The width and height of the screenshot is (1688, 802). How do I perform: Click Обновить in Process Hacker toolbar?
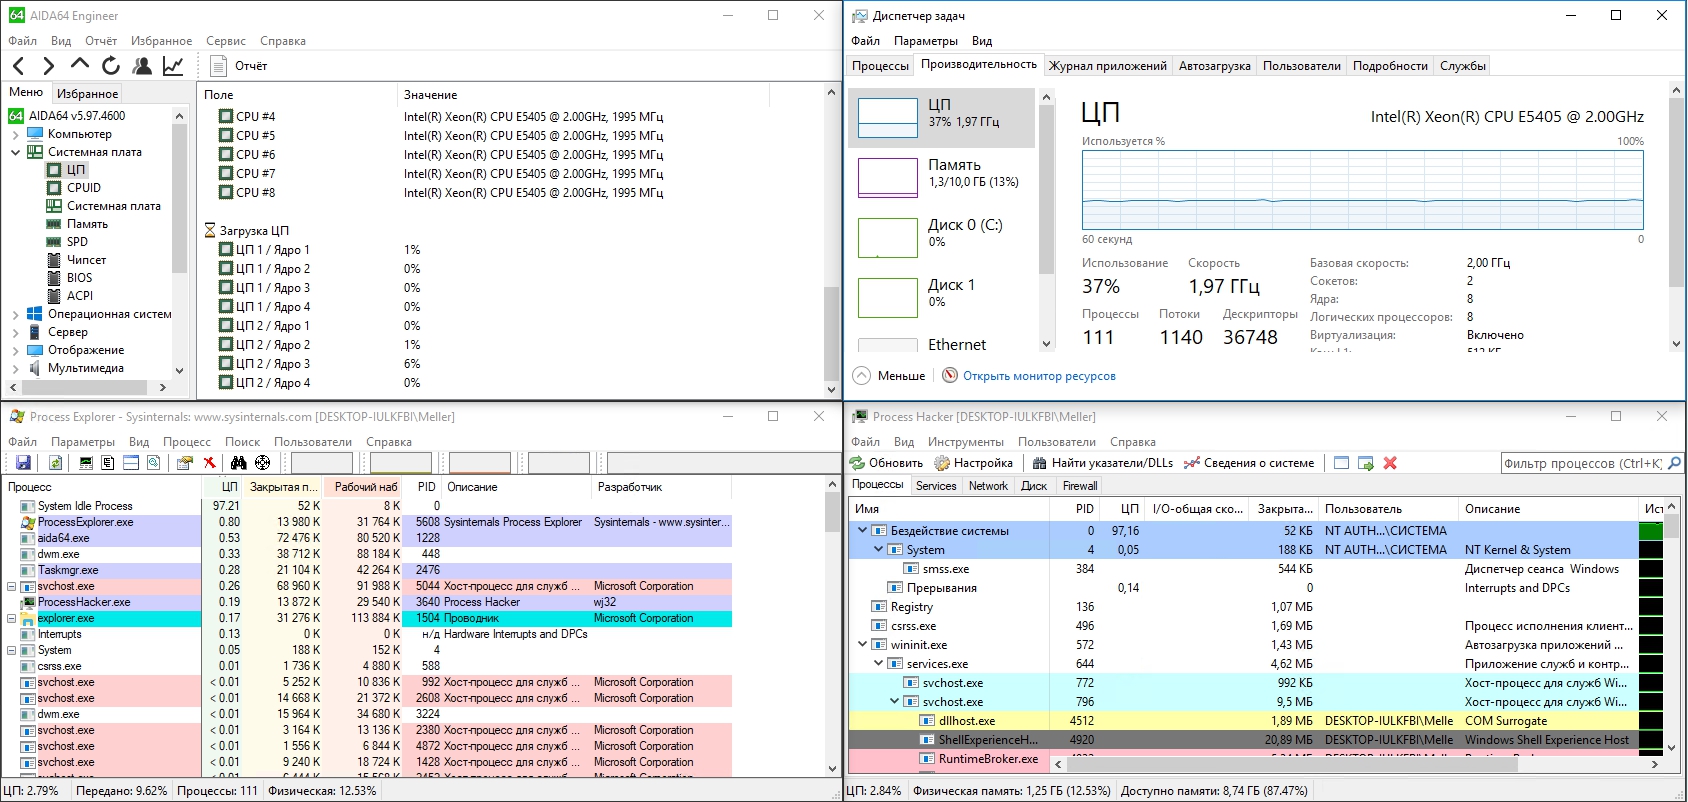pos(886,463)
